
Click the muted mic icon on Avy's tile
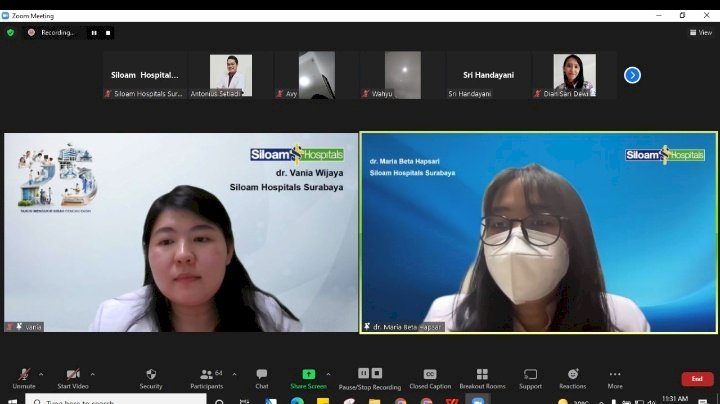point(280,94)
